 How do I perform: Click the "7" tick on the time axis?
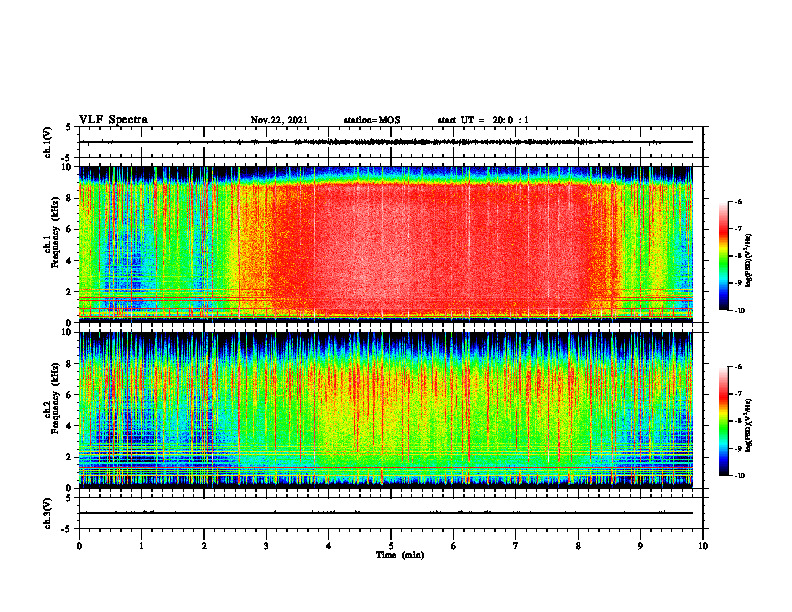[x=516, y=546]
